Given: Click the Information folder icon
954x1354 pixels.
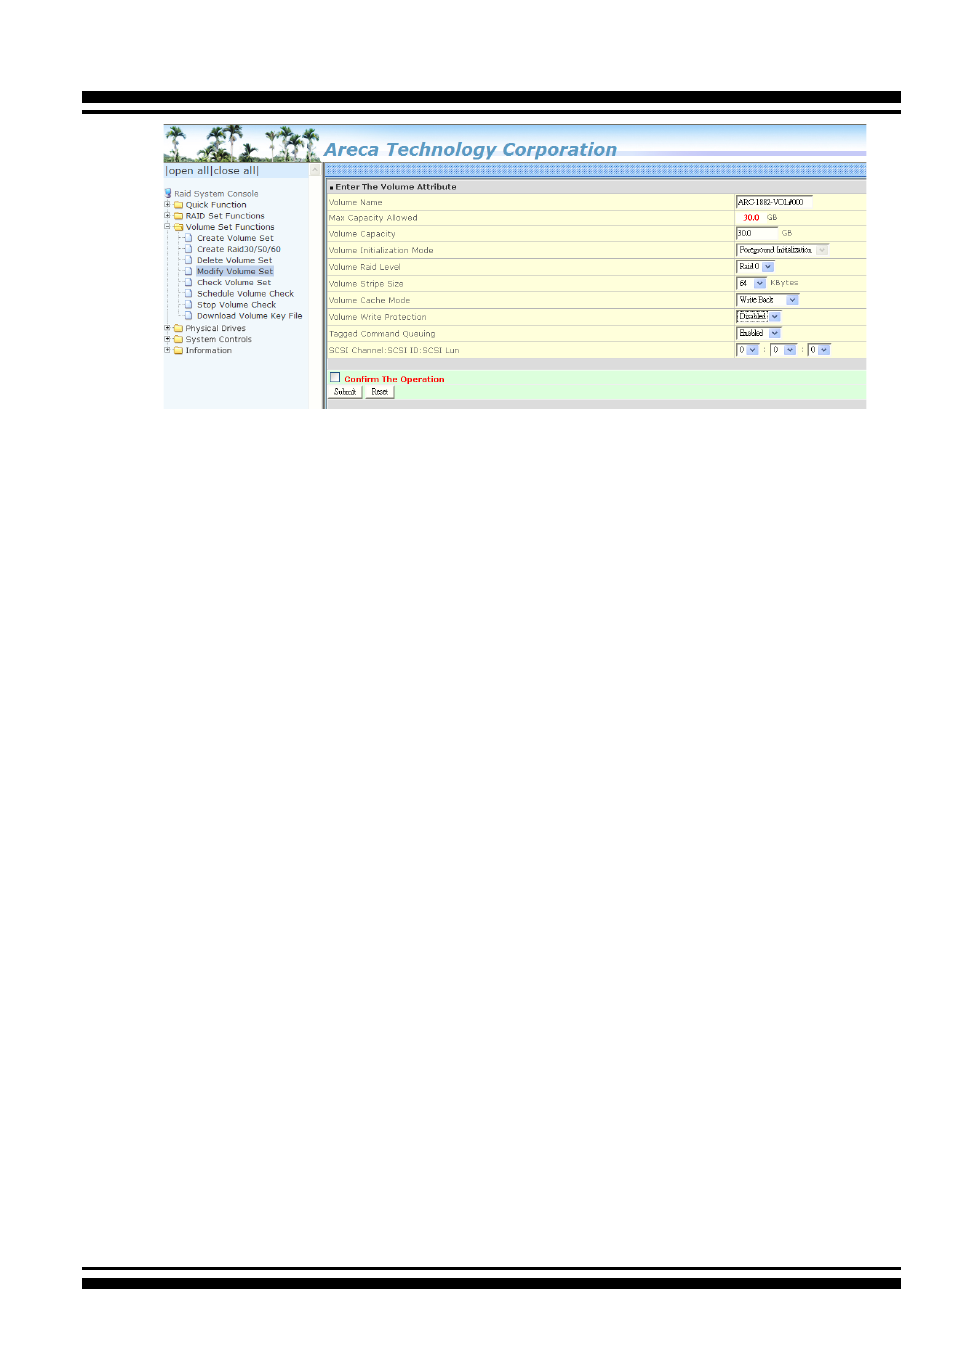Looking at the screenshot, I should pos(178,350).
